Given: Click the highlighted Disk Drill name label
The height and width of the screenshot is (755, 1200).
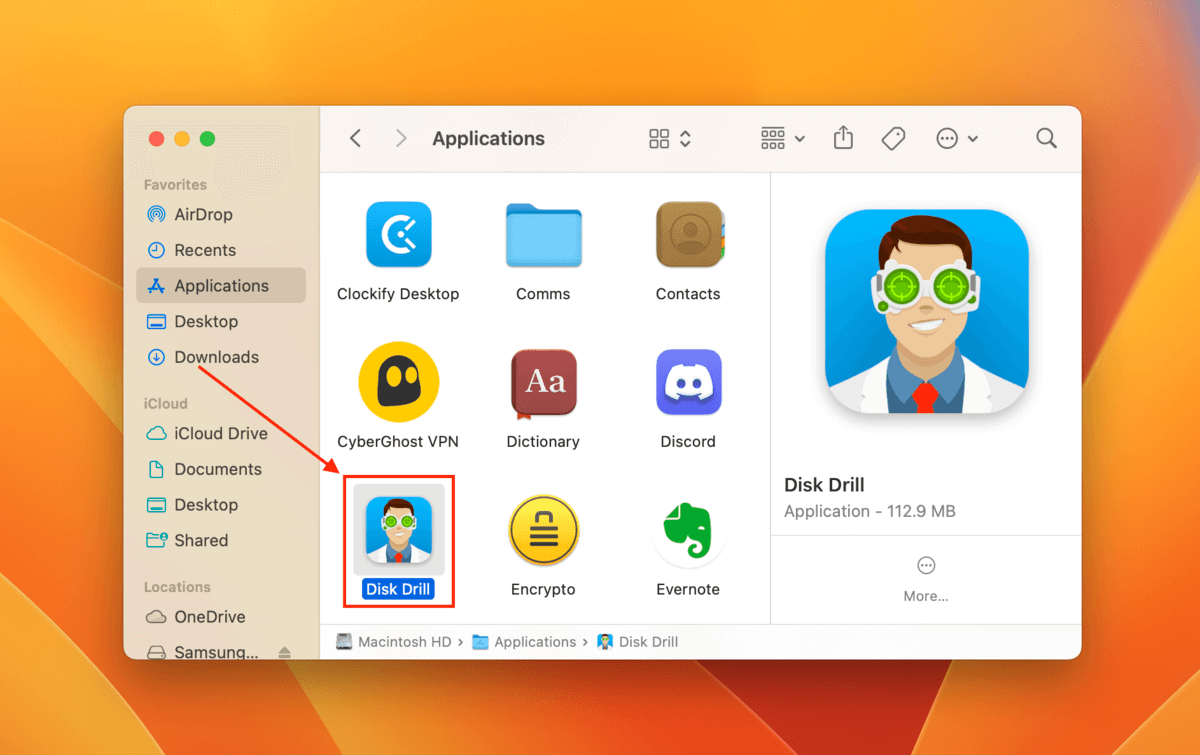Looking at the screenshot, I should pos(398,589).
